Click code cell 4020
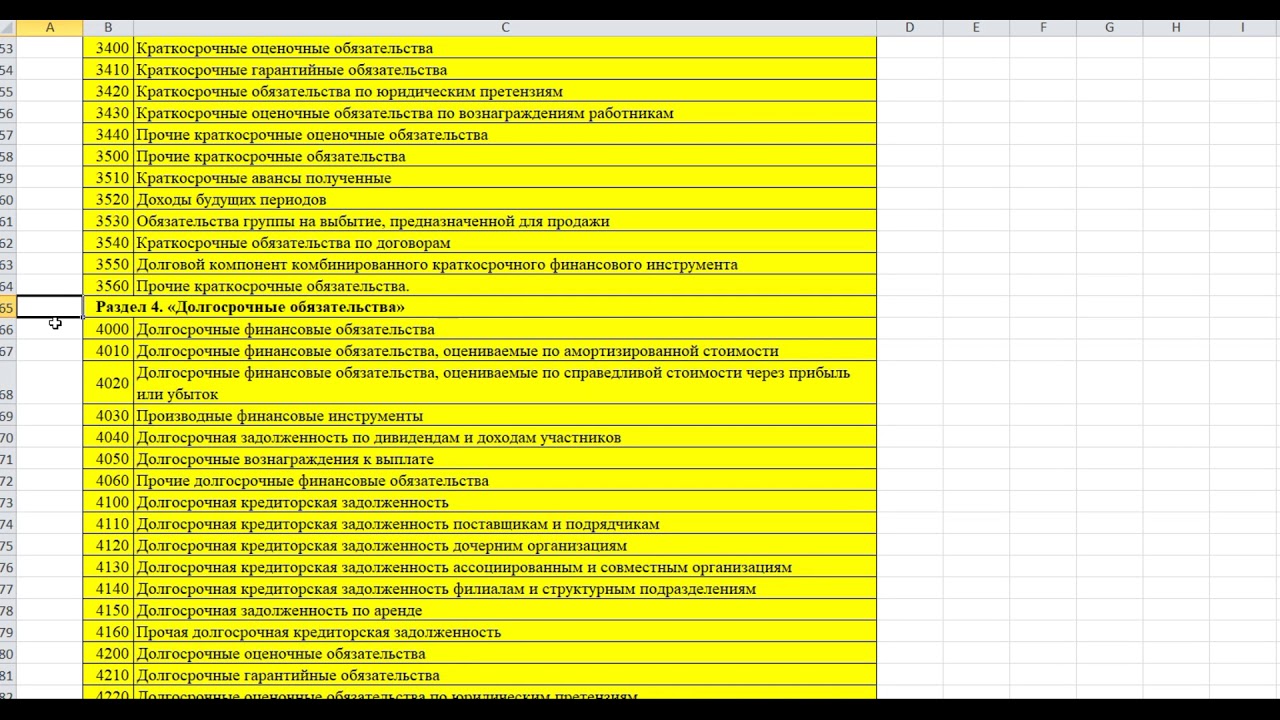This screenshot has height=720, width=1280. [108, 383]
